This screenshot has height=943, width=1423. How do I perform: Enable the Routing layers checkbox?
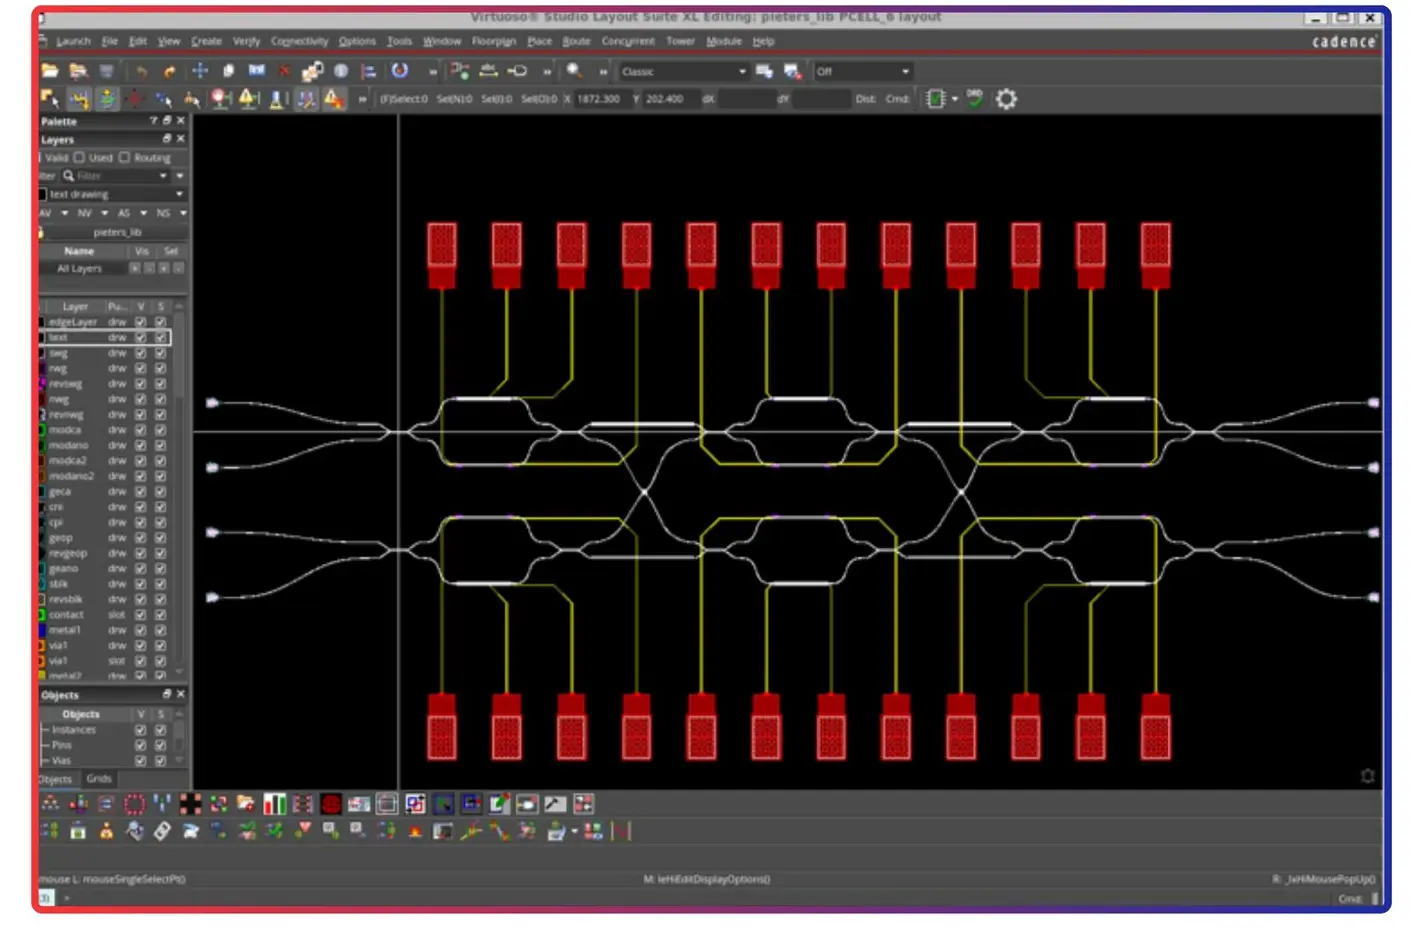pos(124,158)
